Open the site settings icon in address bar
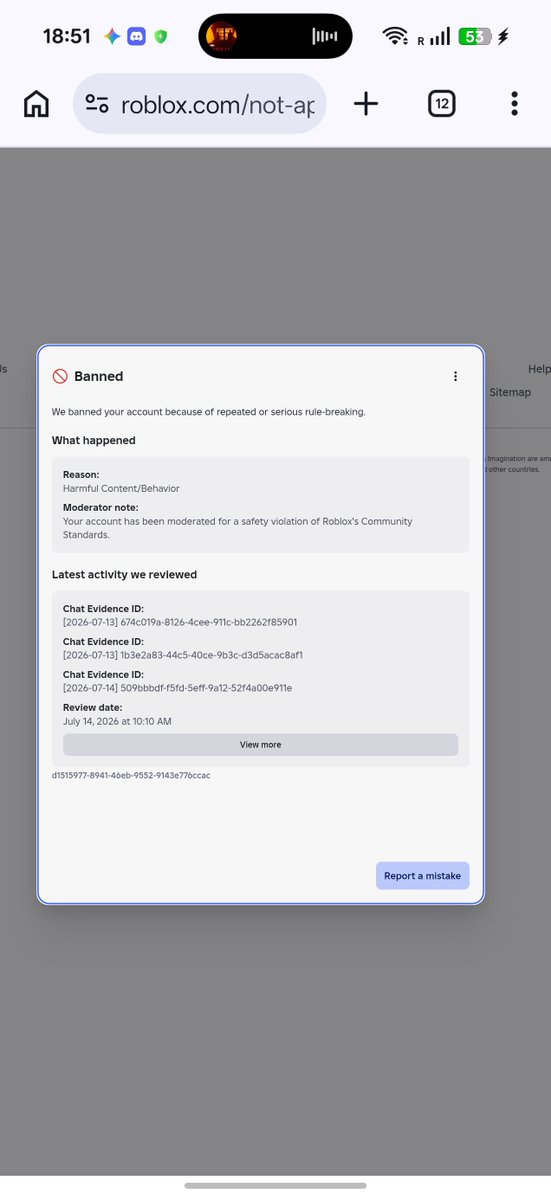 97,104
